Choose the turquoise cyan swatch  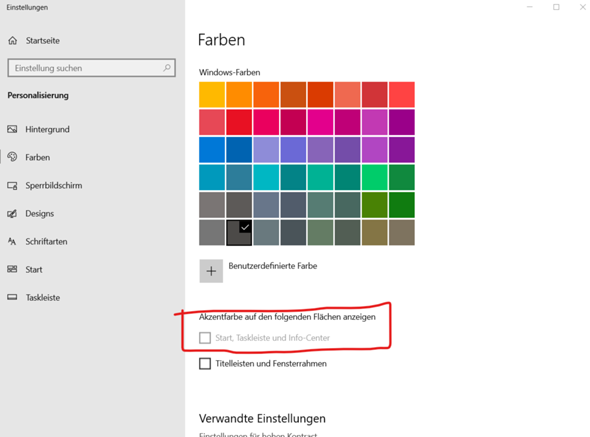click(x=266, y=177)
